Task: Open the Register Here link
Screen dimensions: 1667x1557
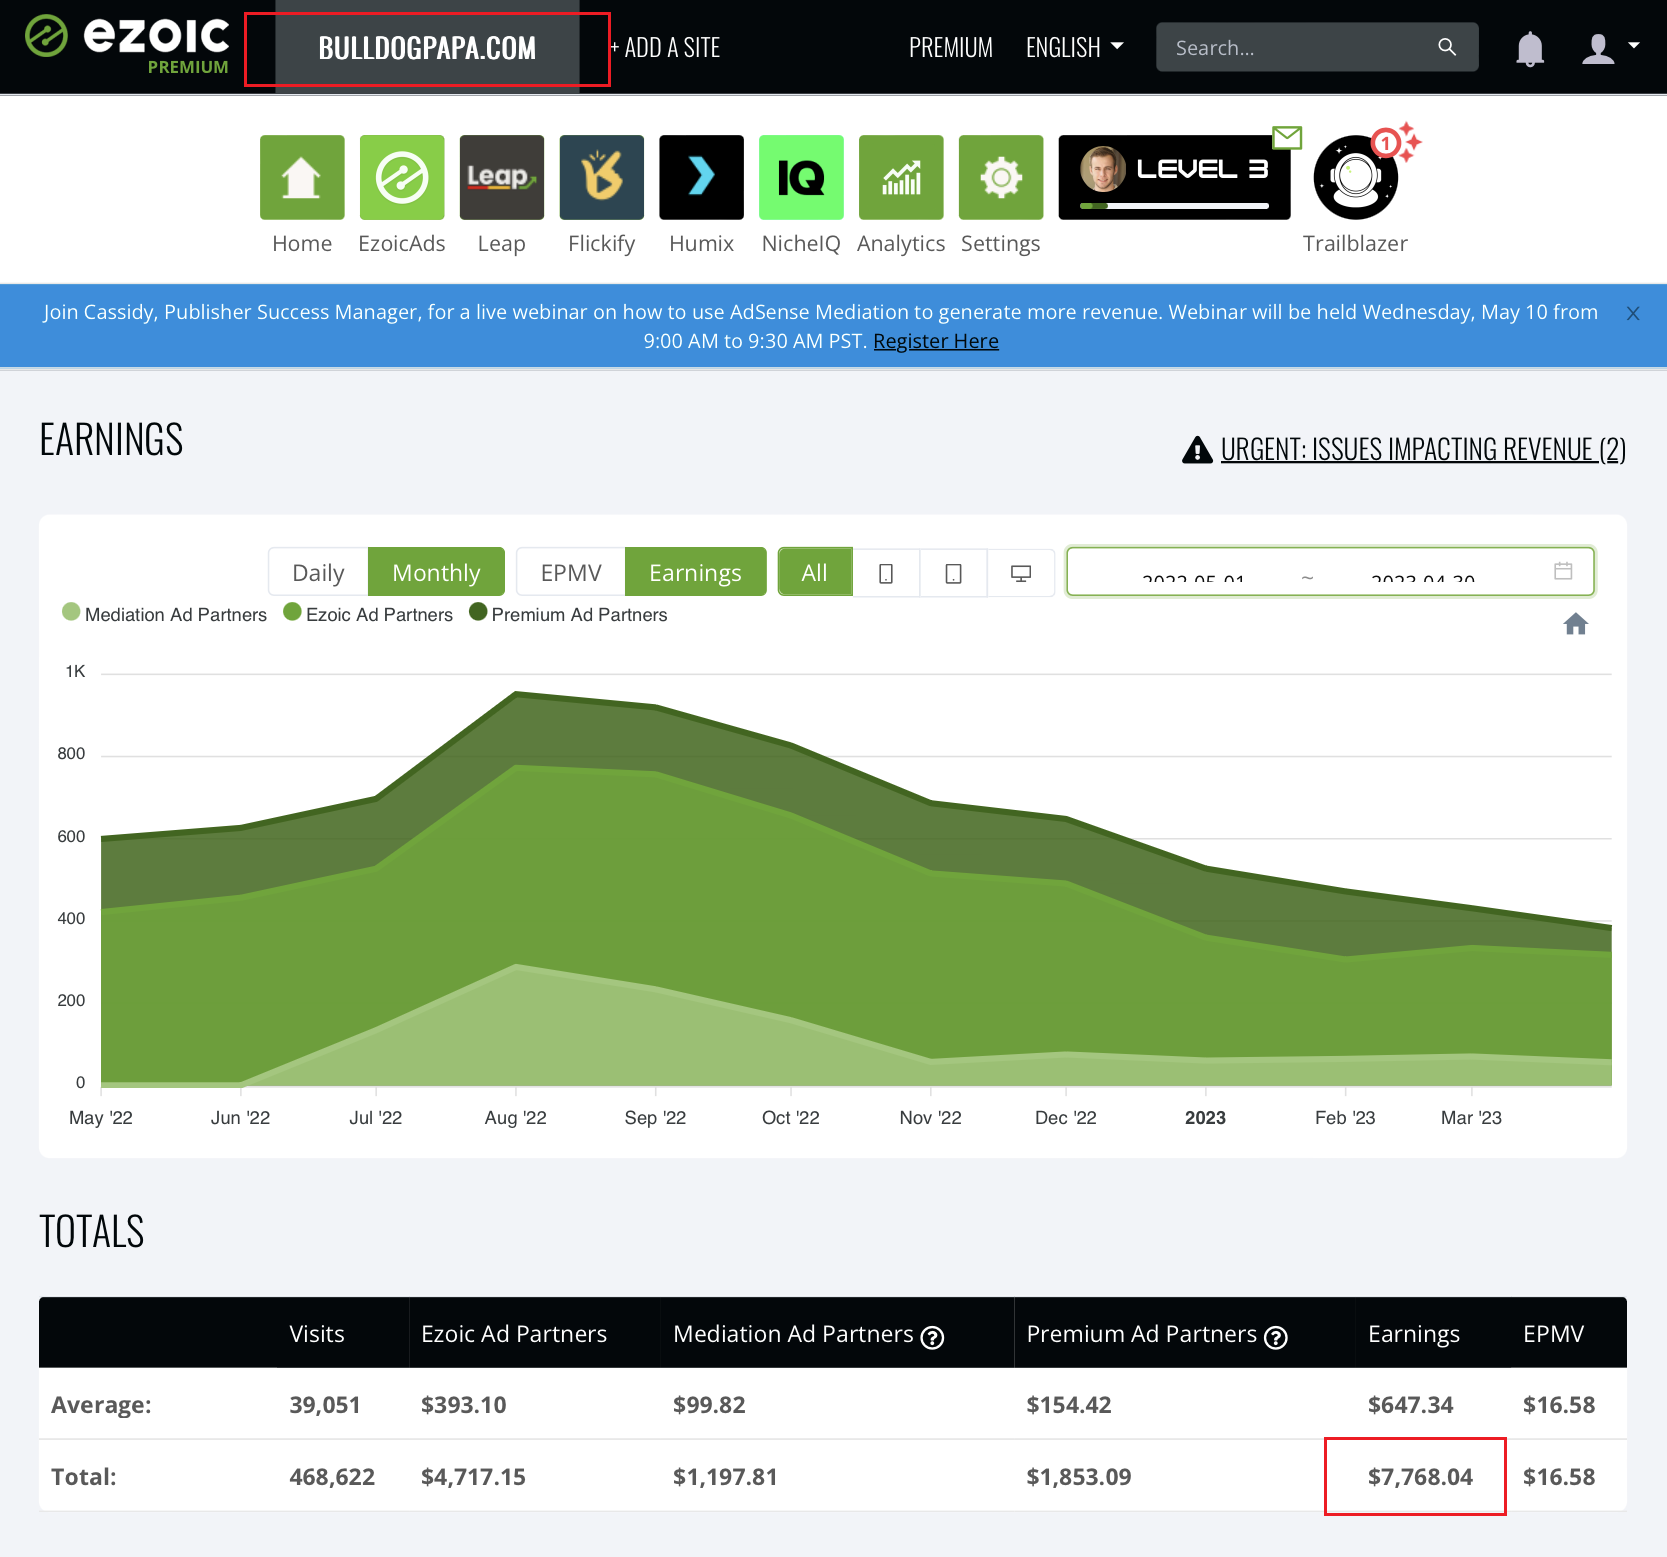Action: point(936,341)
